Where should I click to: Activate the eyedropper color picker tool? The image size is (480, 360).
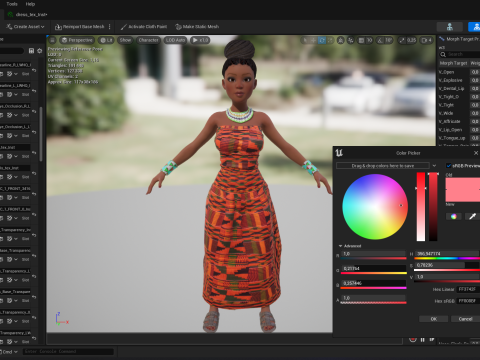click(x=472, y=217)
